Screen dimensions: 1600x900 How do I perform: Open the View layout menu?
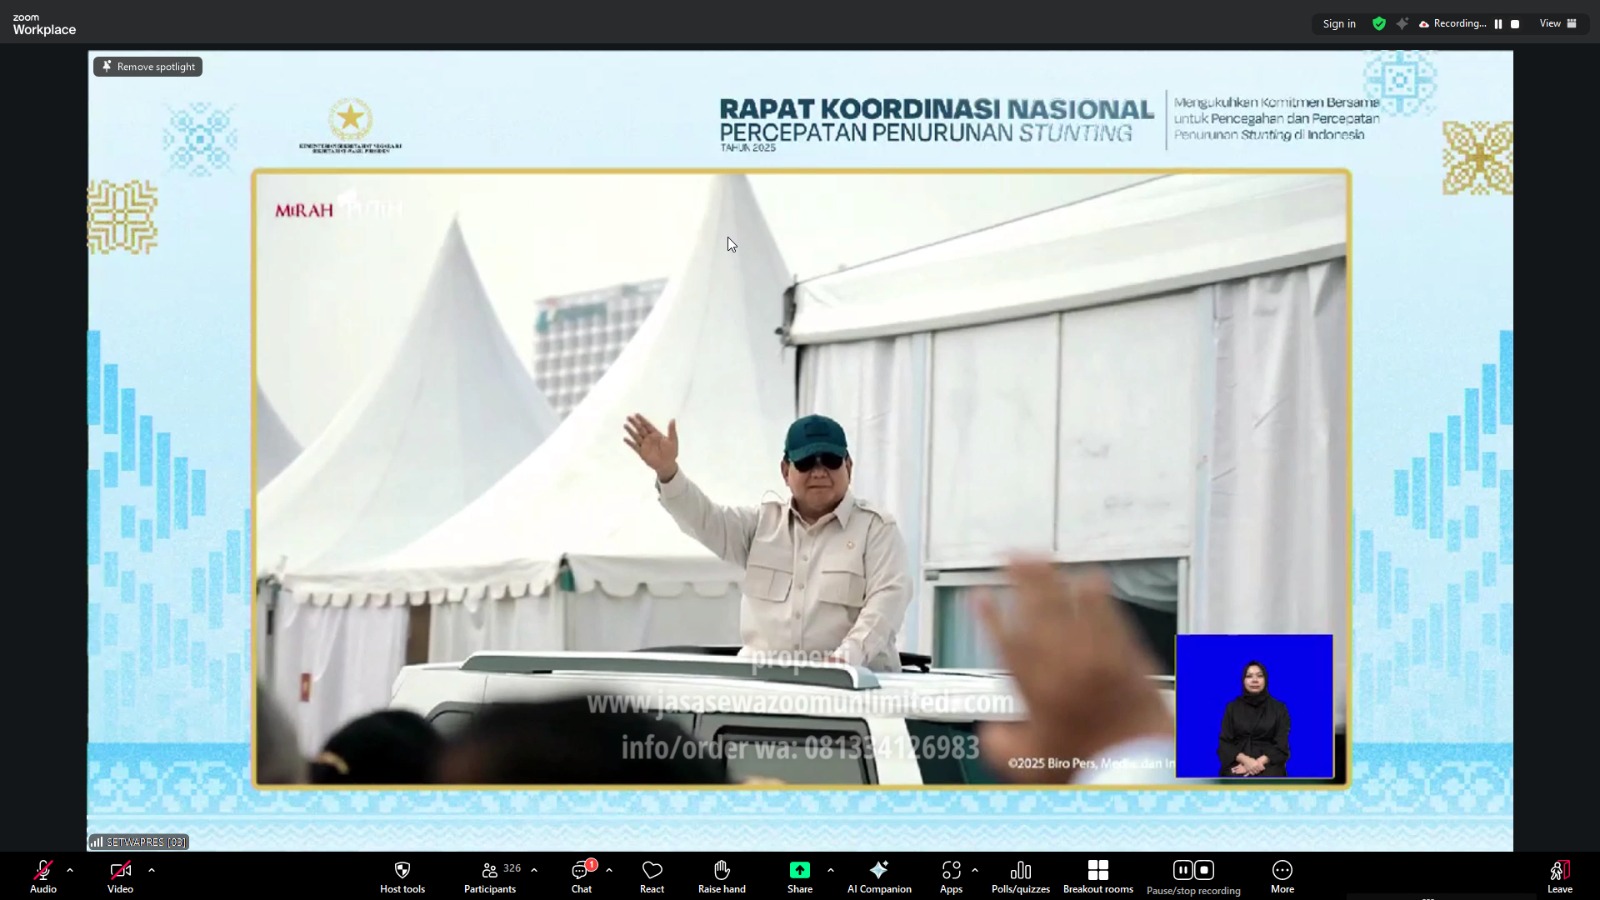tap(1557, 24)
